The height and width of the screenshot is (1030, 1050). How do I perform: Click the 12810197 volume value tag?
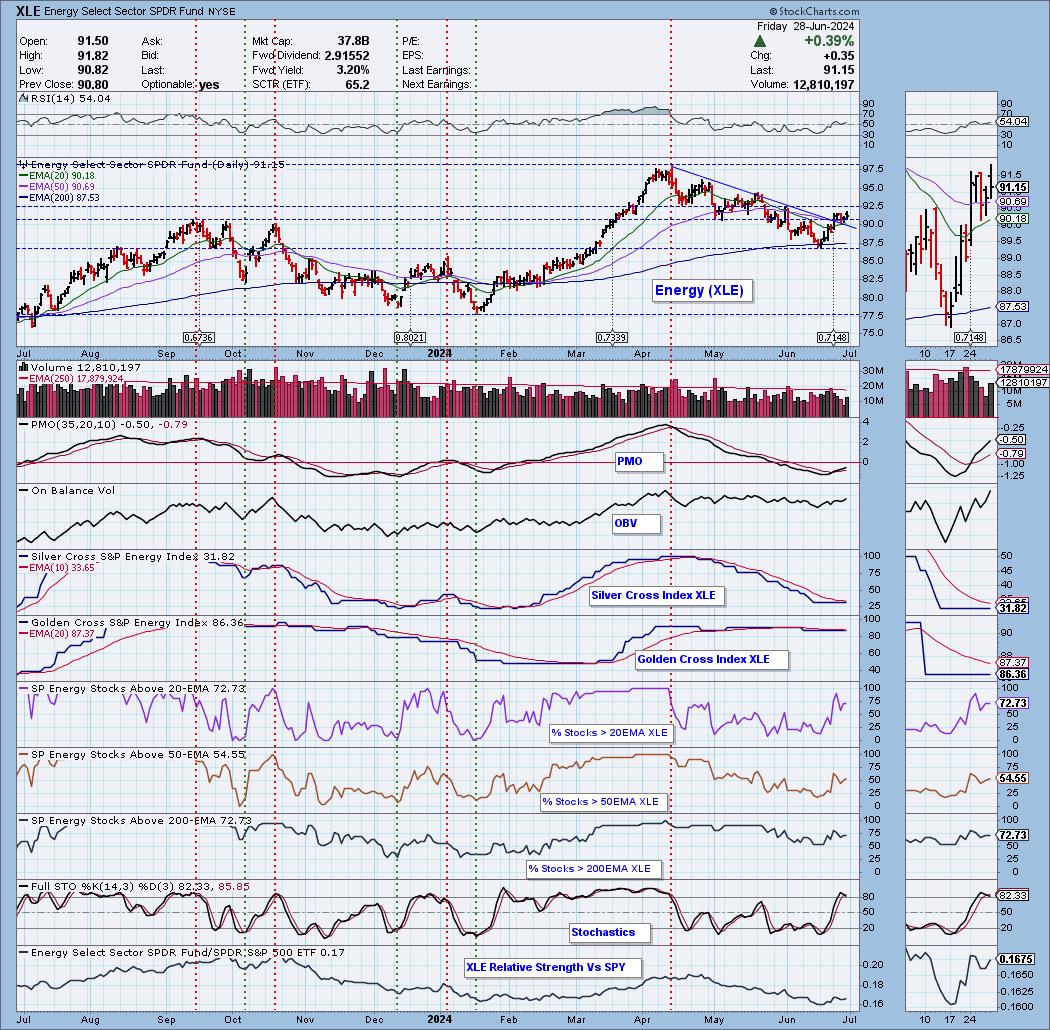[1023, 382]
